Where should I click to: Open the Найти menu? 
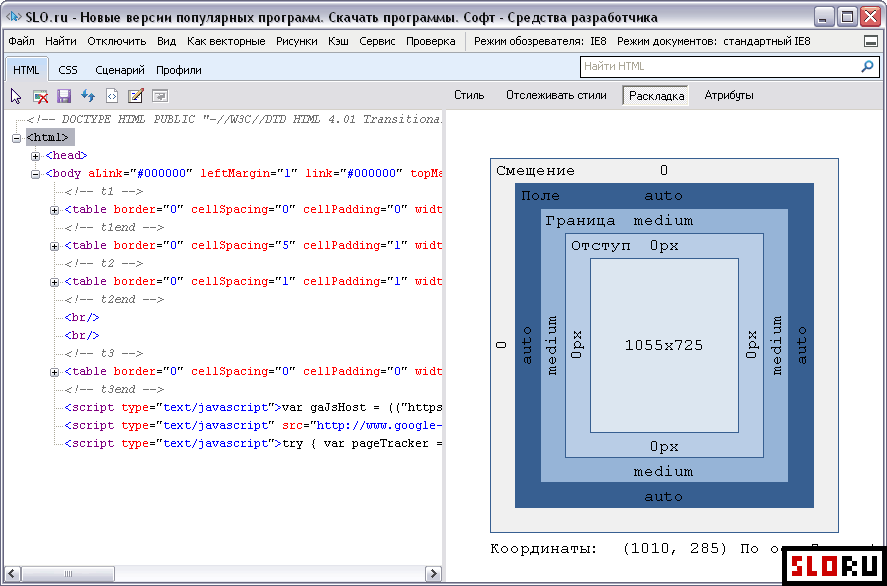(61, 41)
